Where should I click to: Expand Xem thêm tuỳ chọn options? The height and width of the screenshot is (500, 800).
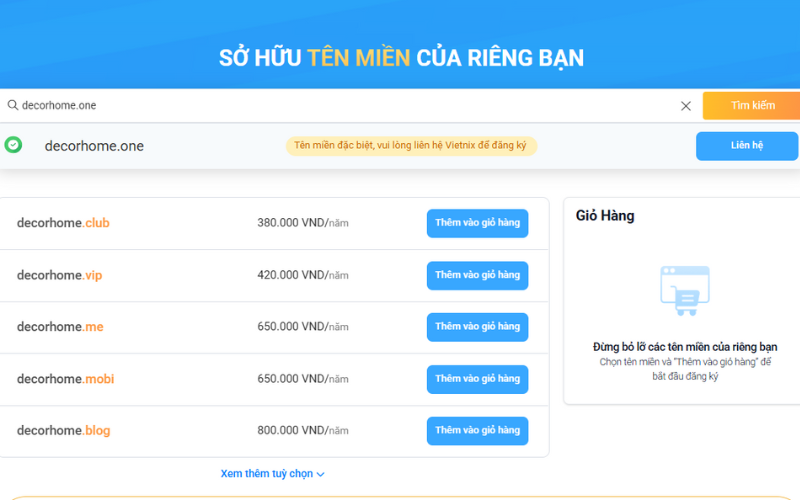[x=267, y=474]
